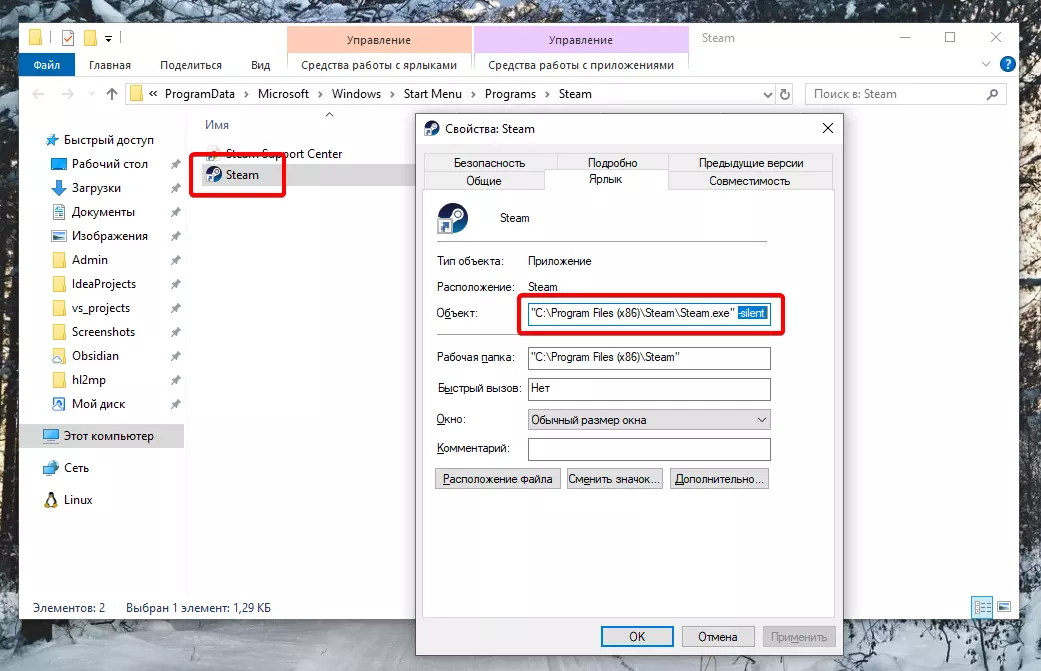This screenshot has width=1041, height=671.
Task: Open Средства работы с ярлыками tab
Action: pos(379,65)
